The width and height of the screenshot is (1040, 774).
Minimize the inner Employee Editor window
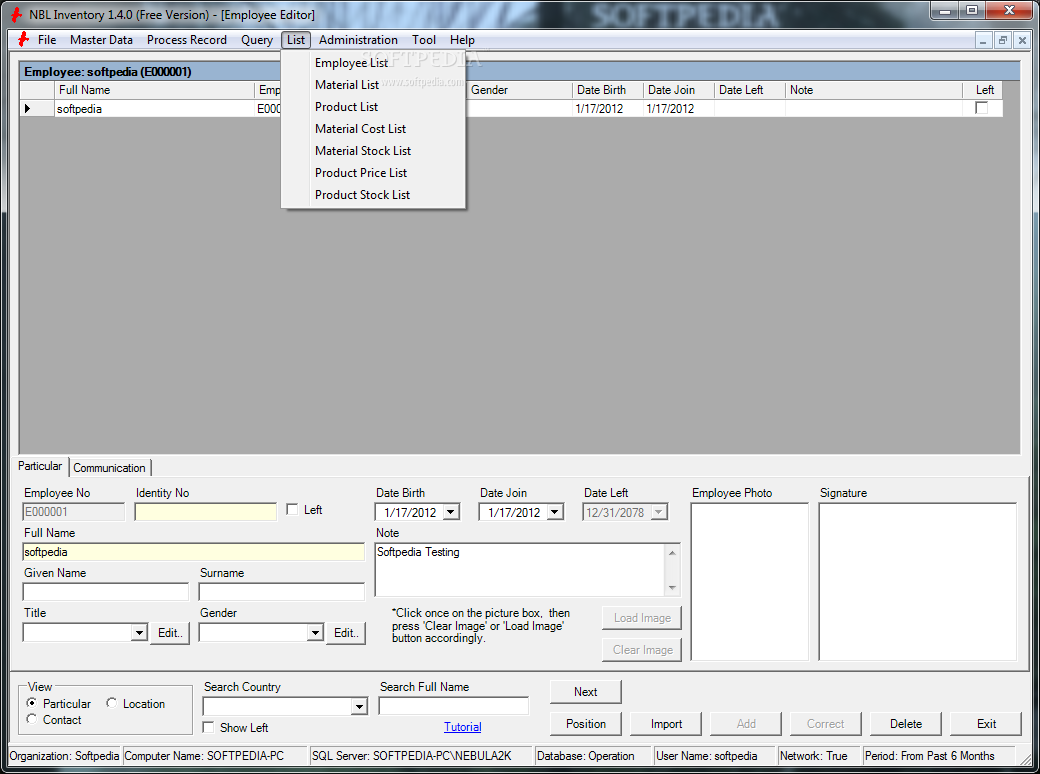point(983,40)
